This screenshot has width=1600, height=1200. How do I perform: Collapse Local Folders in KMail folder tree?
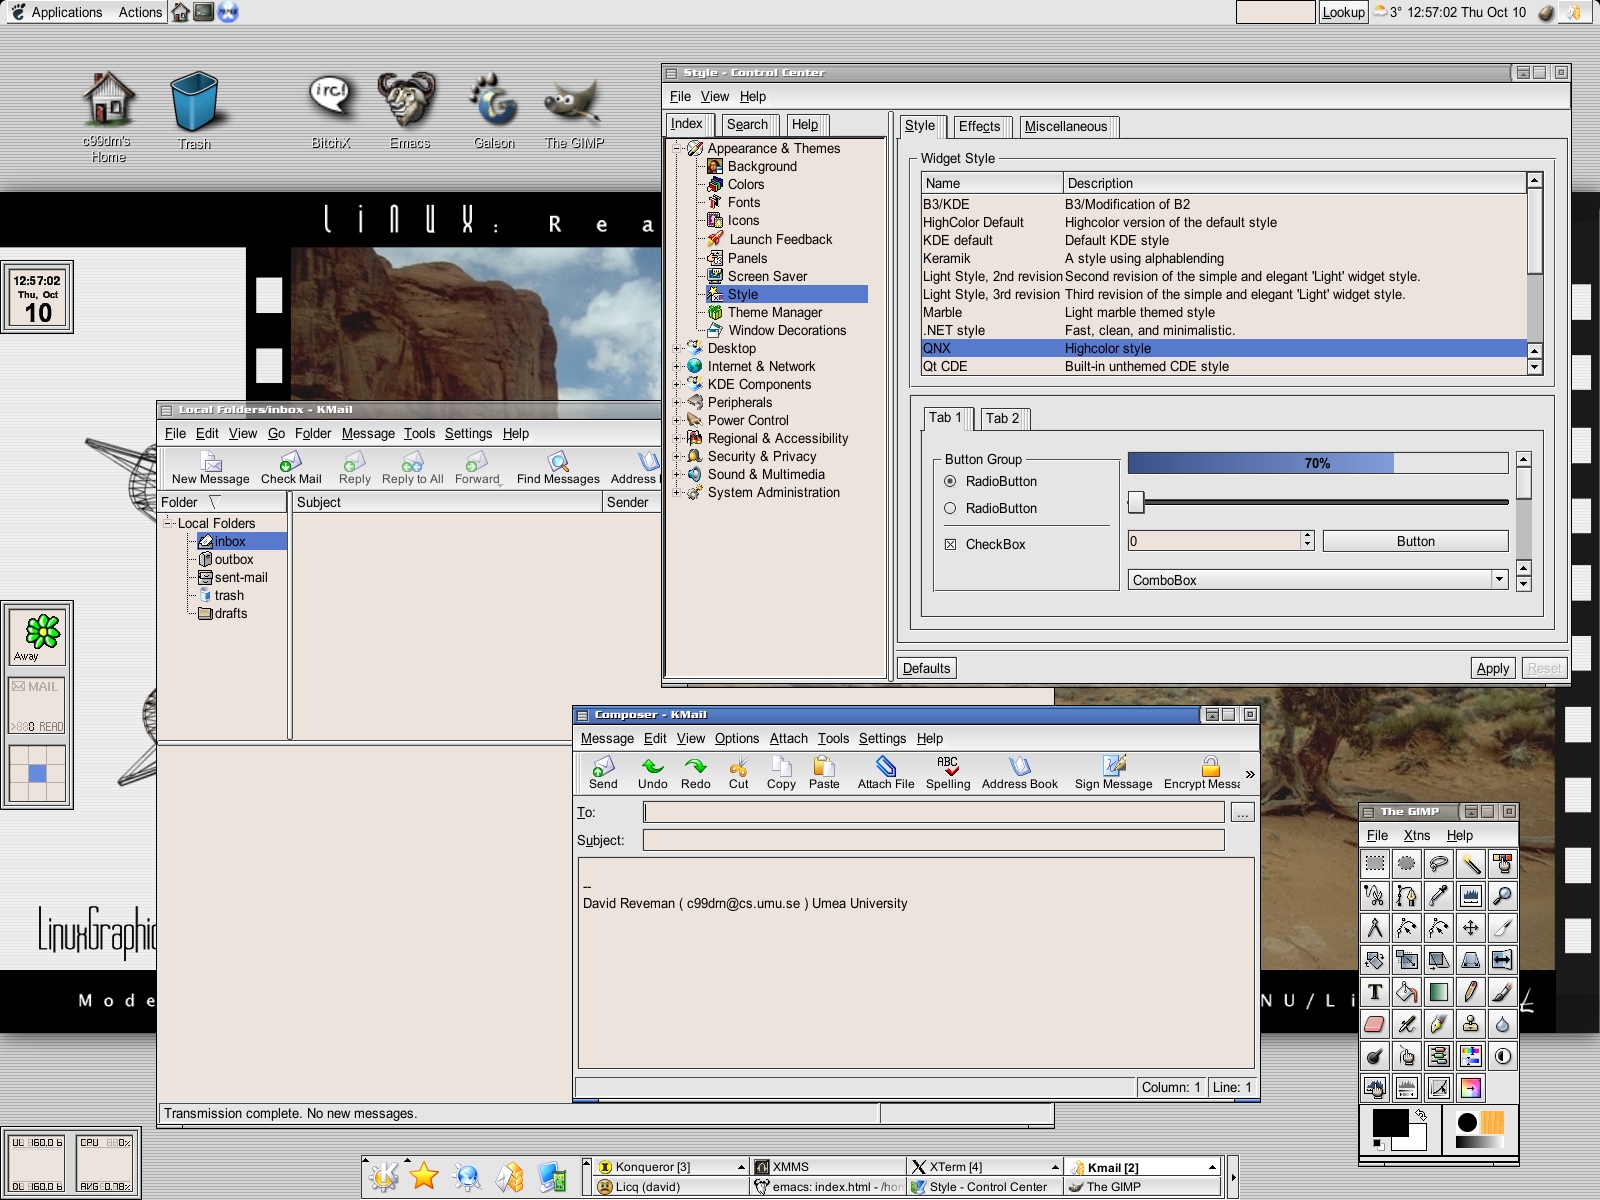coord(169,523)
